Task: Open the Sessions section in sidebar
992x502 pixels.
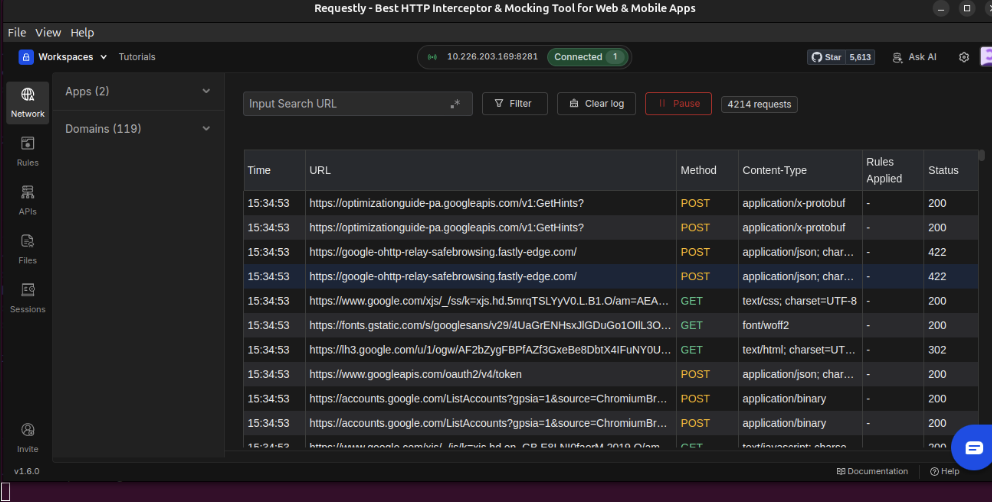Action: coord(28,298)
